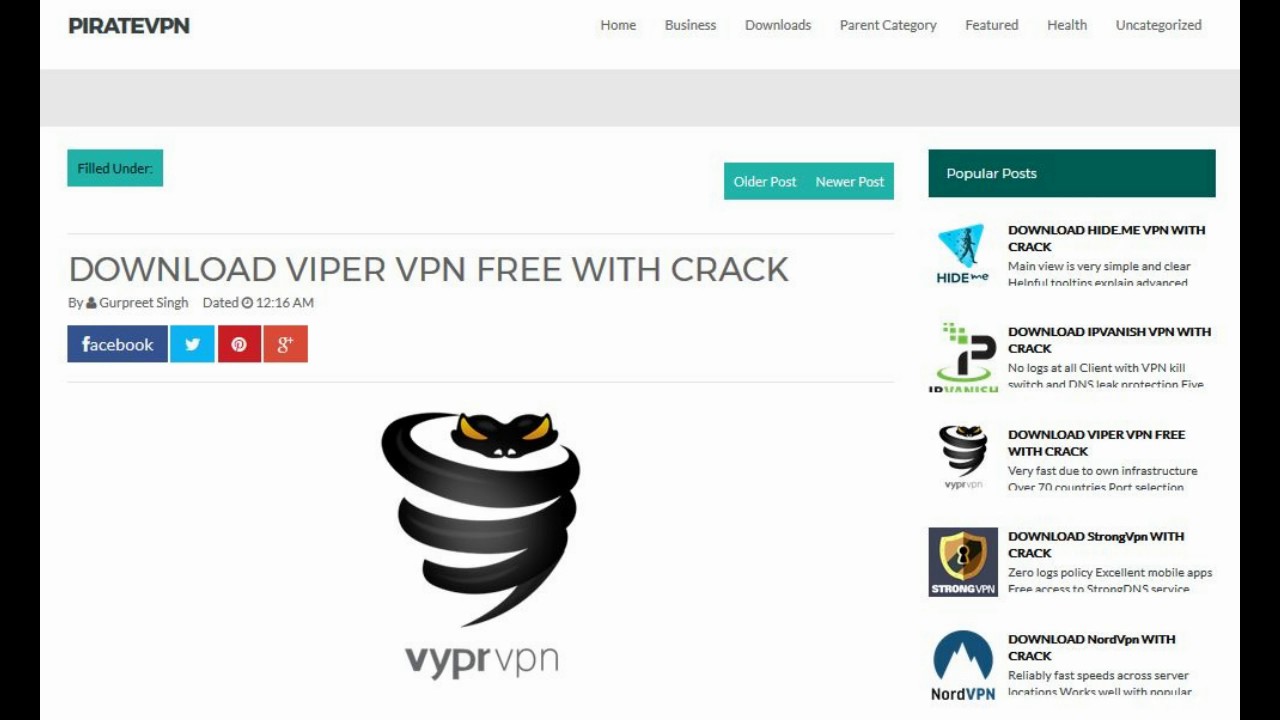Go to the Newer Post

(850, 181)
